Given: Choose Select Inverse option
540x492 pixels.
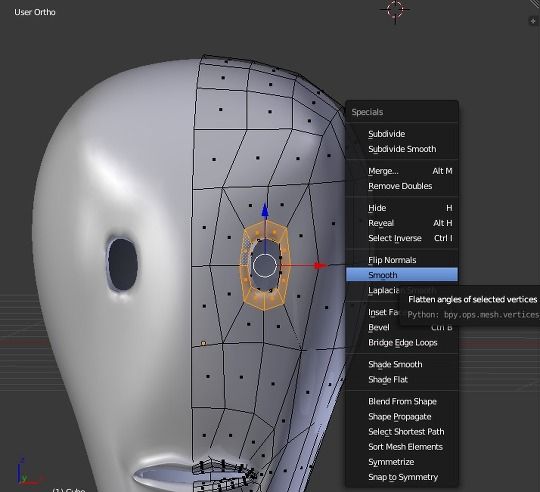Looking at the screenshot, I should (402, 238).
